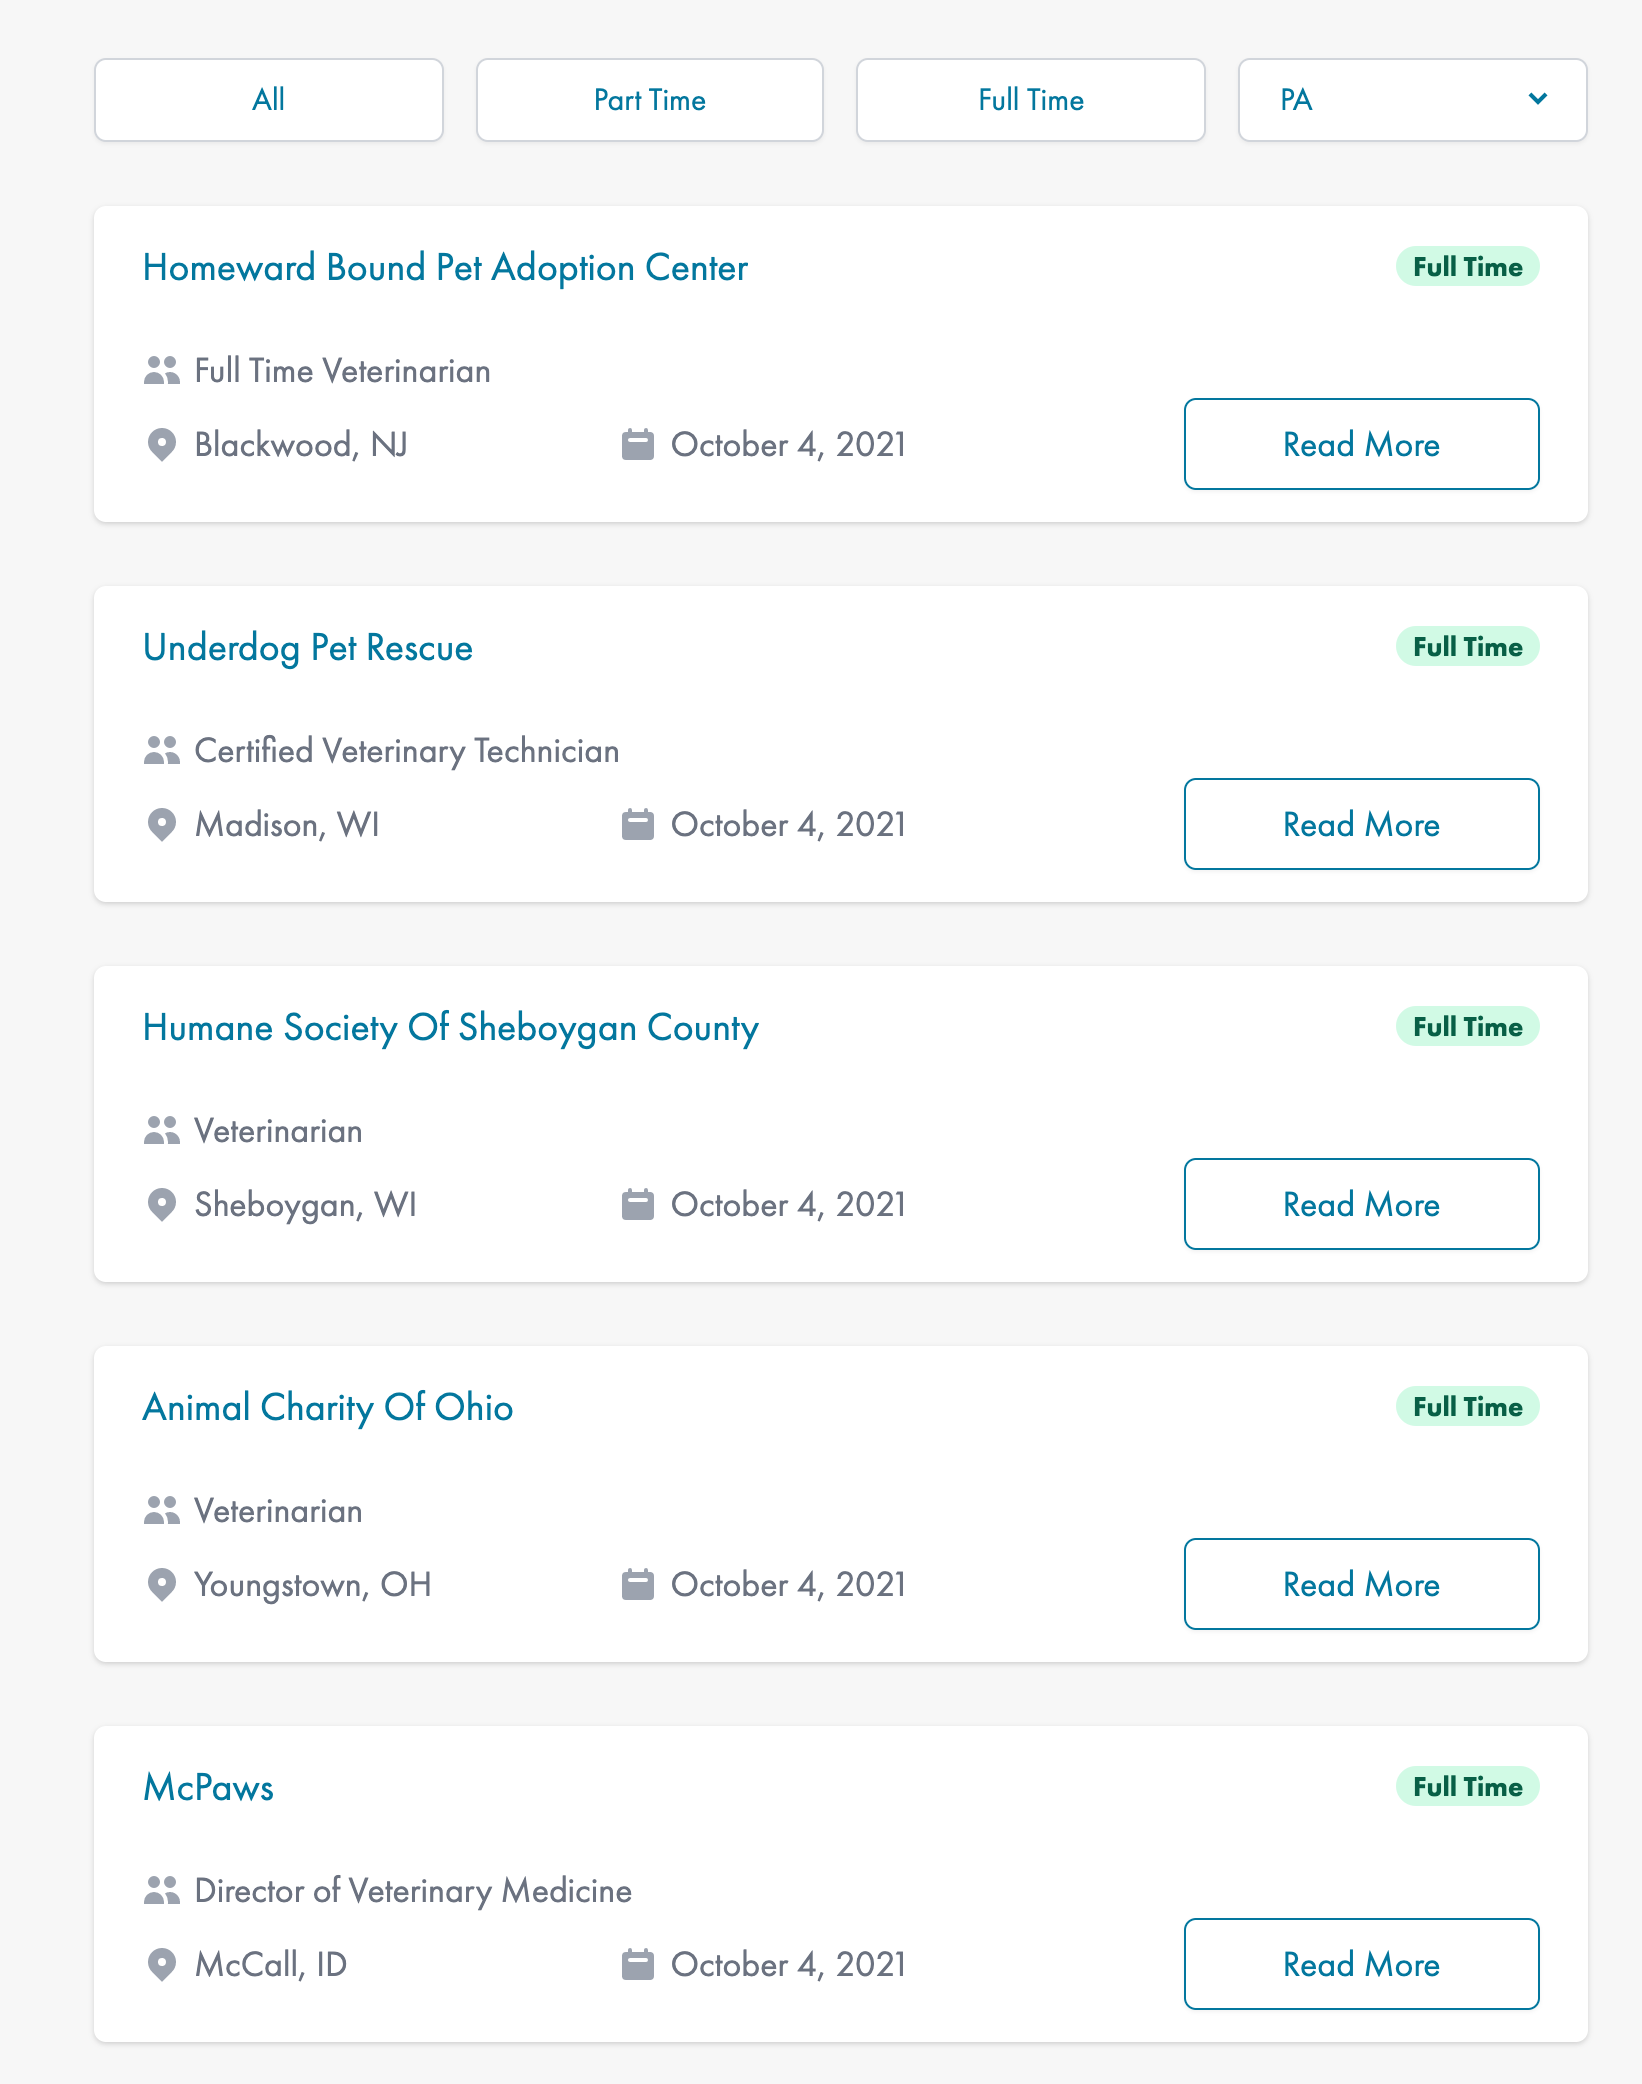Image resolution: width=1642 pixels, height=2084 pixels.
Task: Select the All filter tab
Action: tap(268, 100)
